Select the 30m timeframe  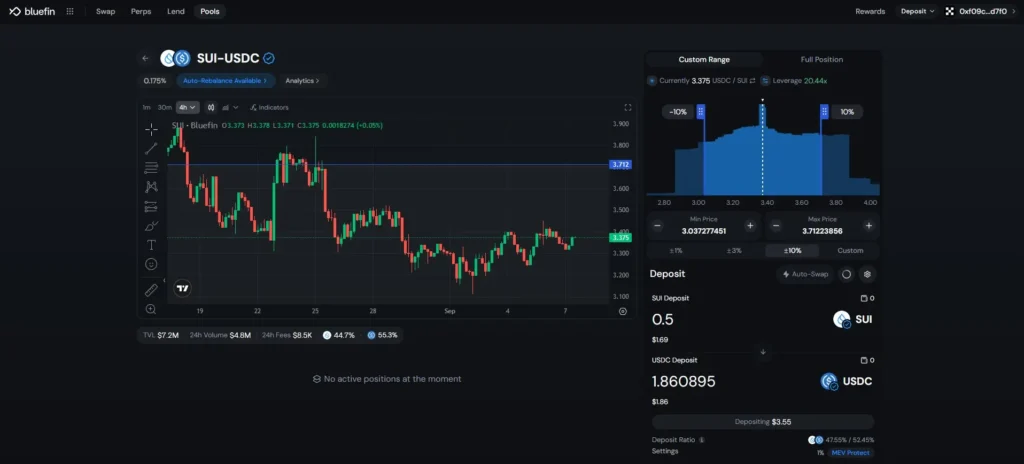(165, 107)
